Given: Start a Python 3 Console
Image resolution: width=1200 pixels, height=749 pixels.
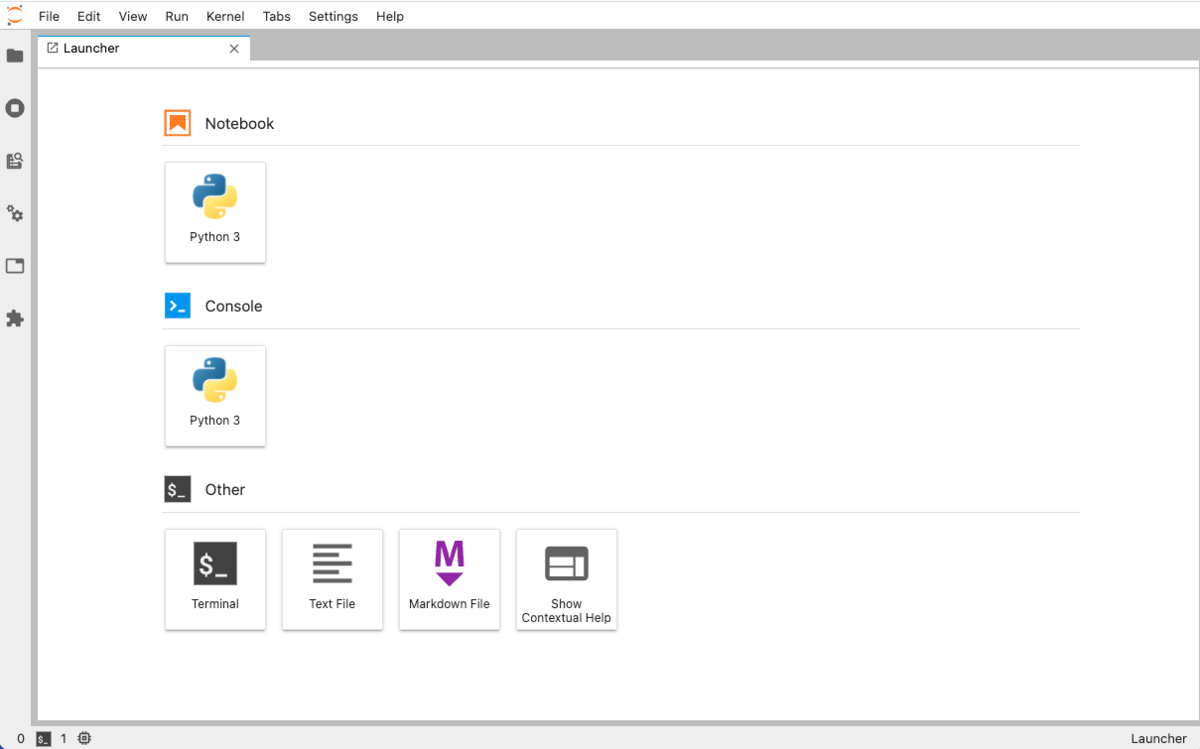Looking at the screenshot, I should (215, 396).
